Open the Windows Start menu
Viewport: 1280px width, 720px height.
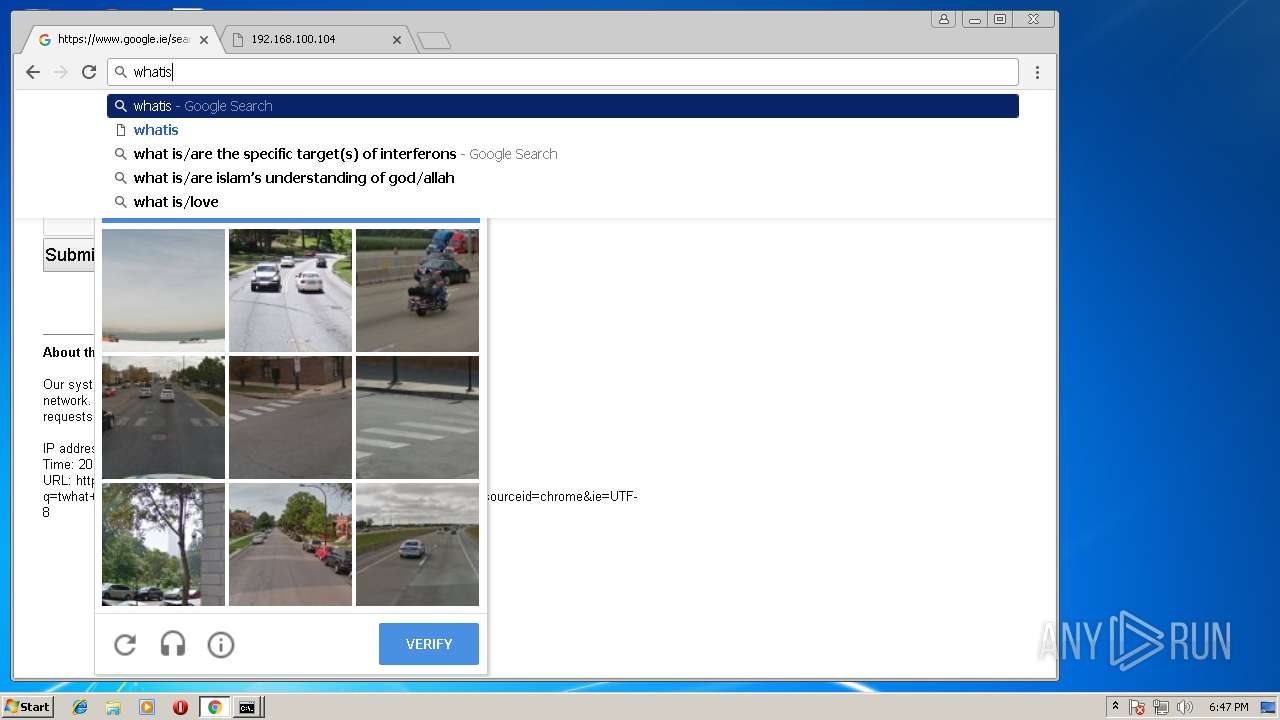(x=27, y=707)
